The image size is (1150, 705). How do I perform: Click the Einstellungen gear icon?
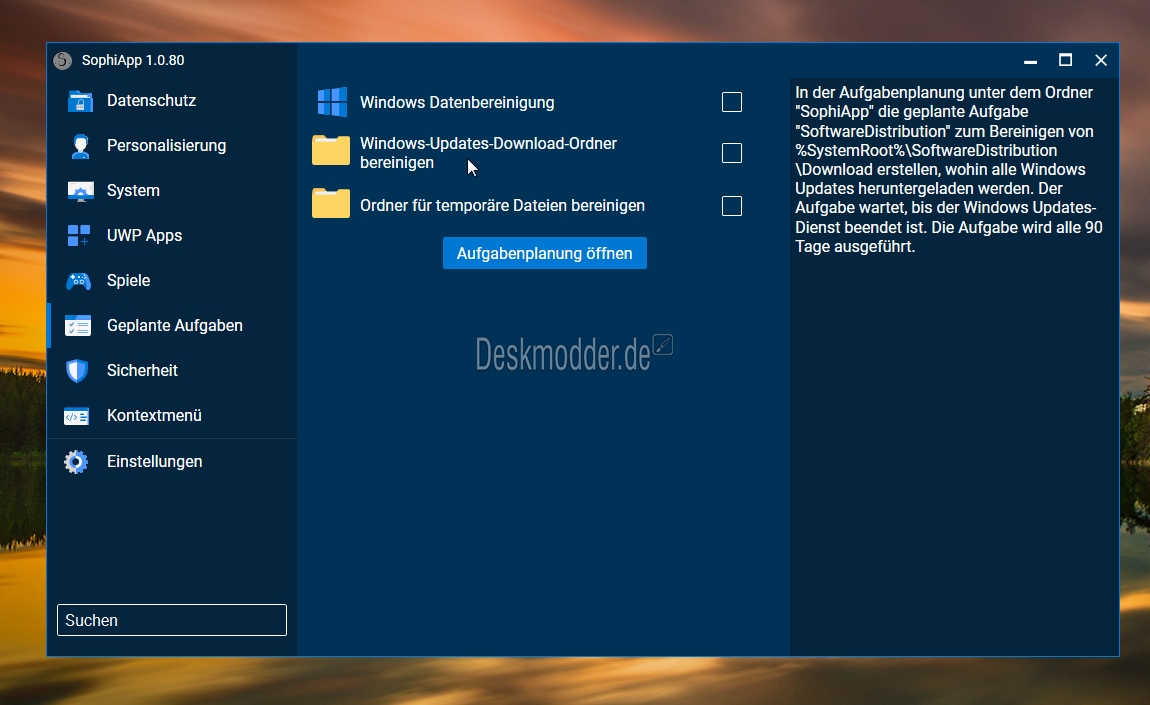76,461
